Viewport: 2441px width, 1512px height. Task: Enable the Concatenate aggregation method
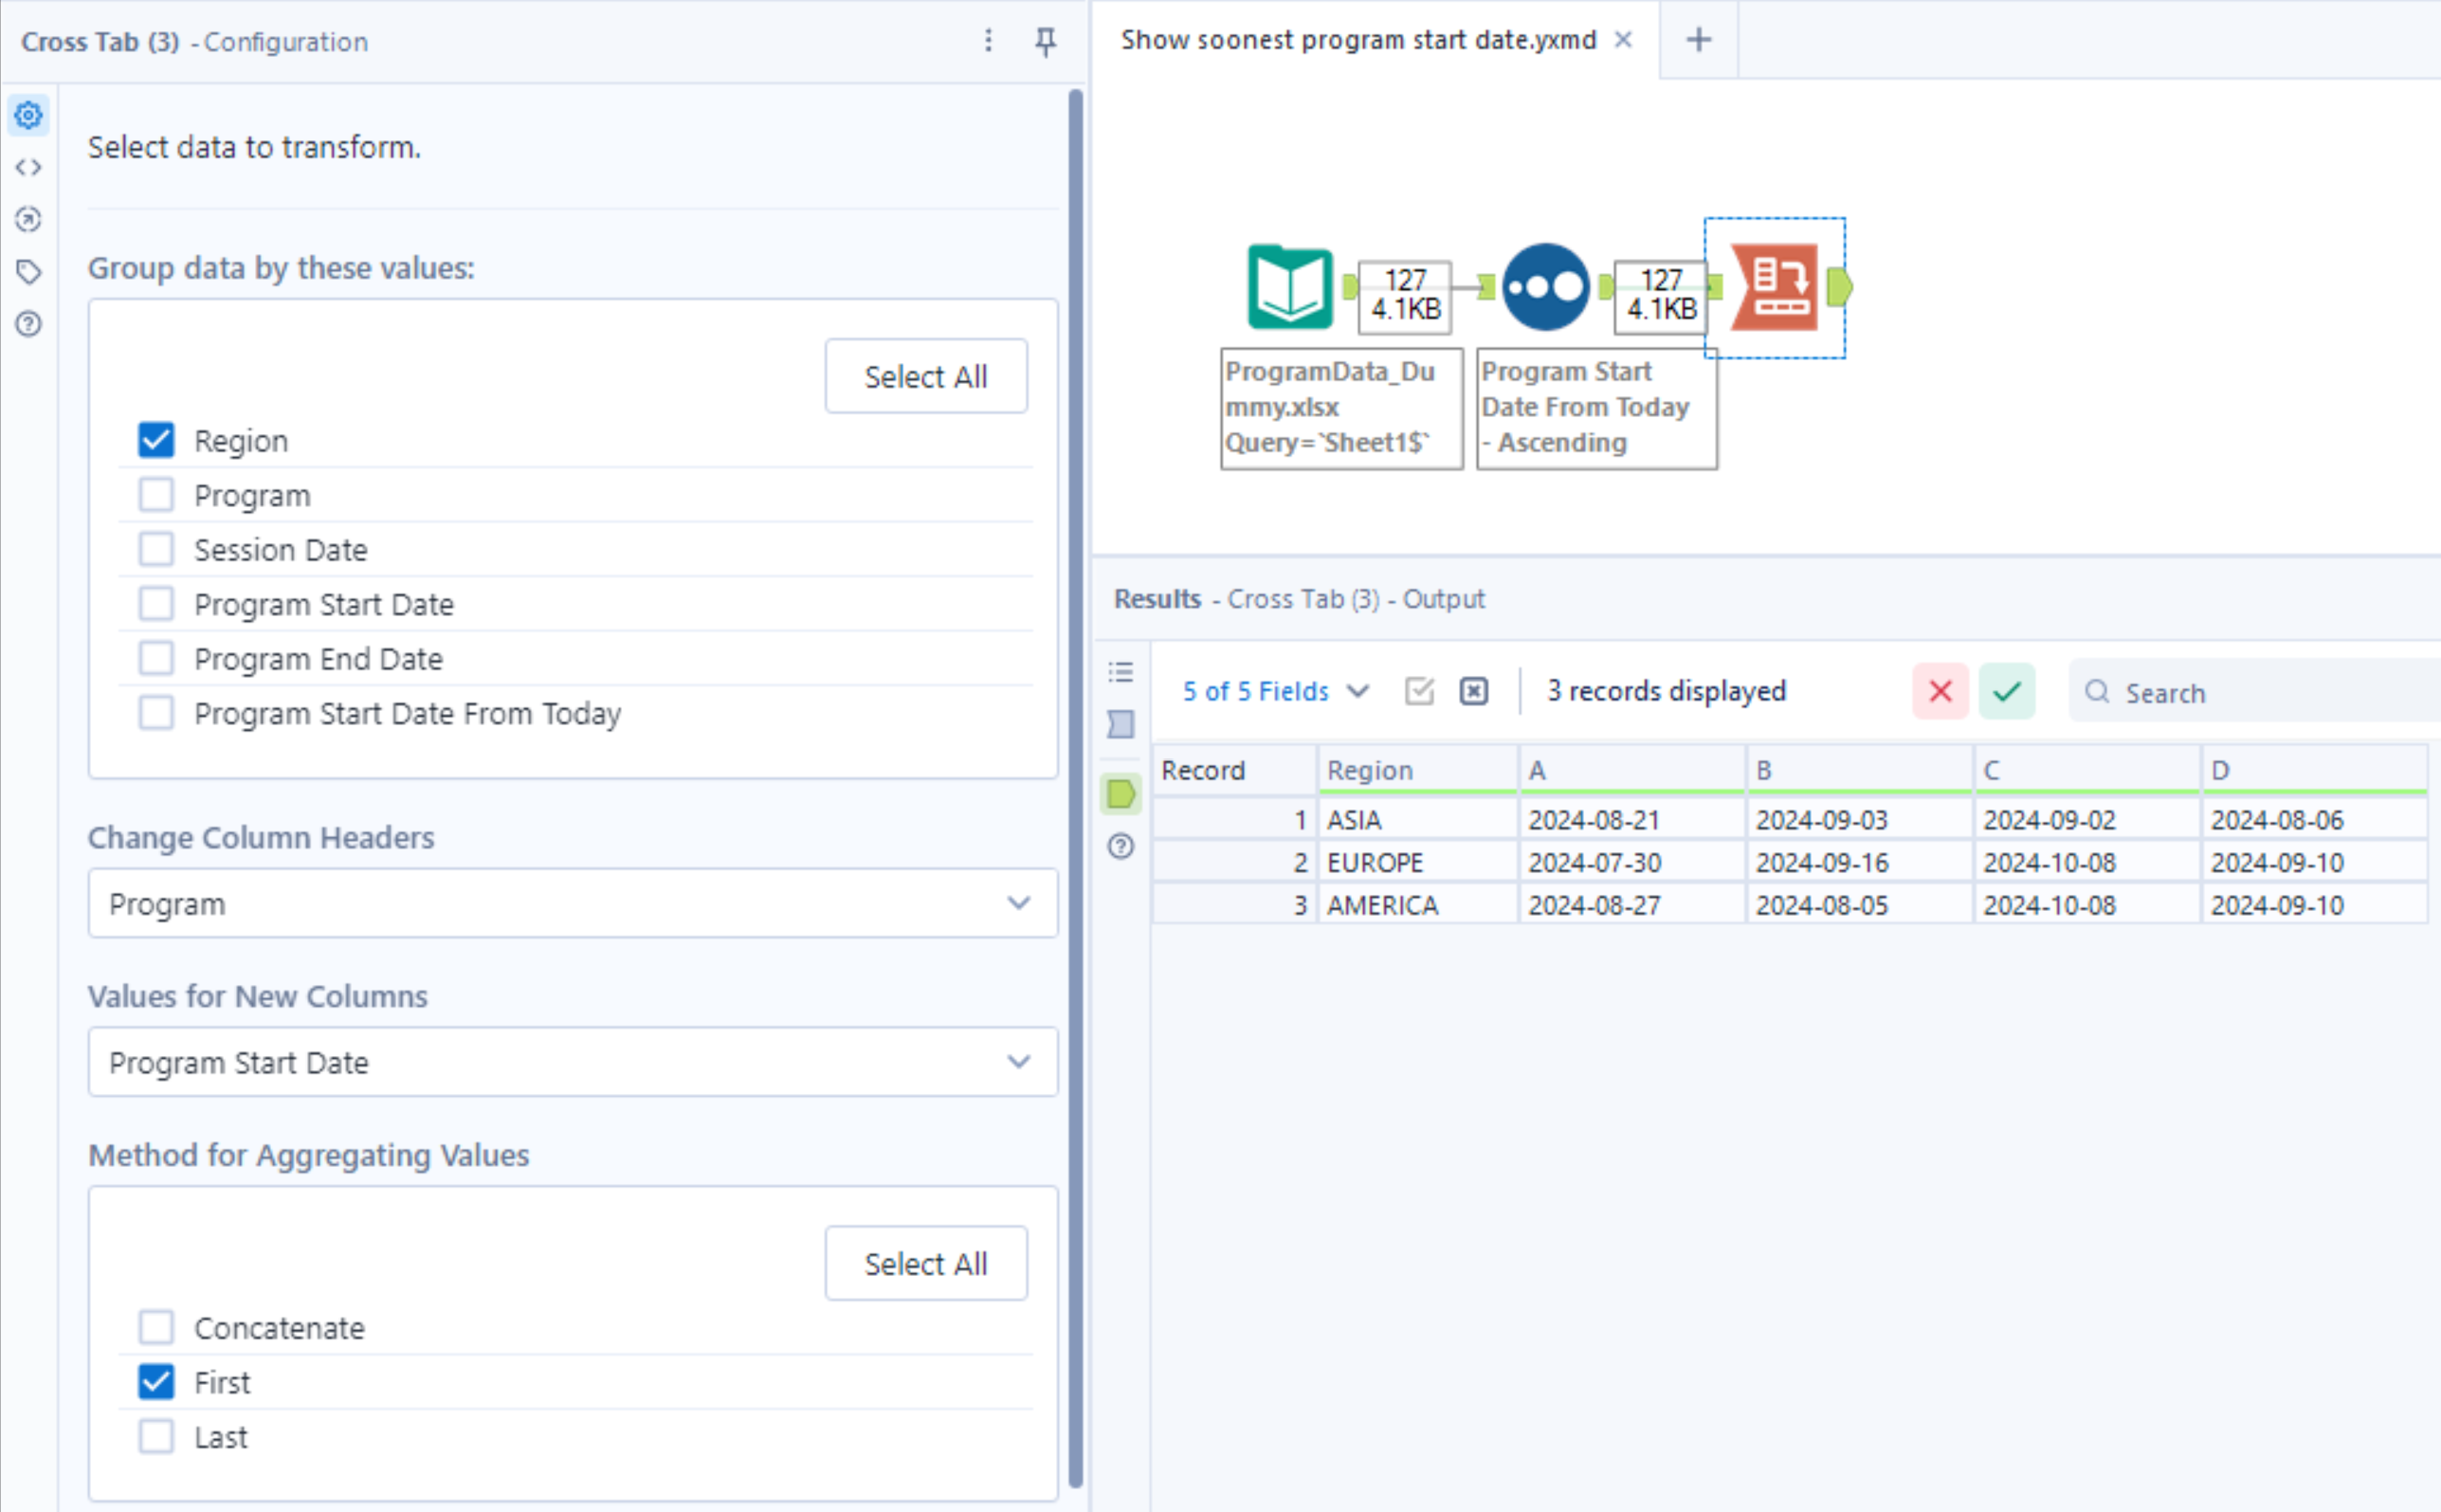tap(156, 1327)
